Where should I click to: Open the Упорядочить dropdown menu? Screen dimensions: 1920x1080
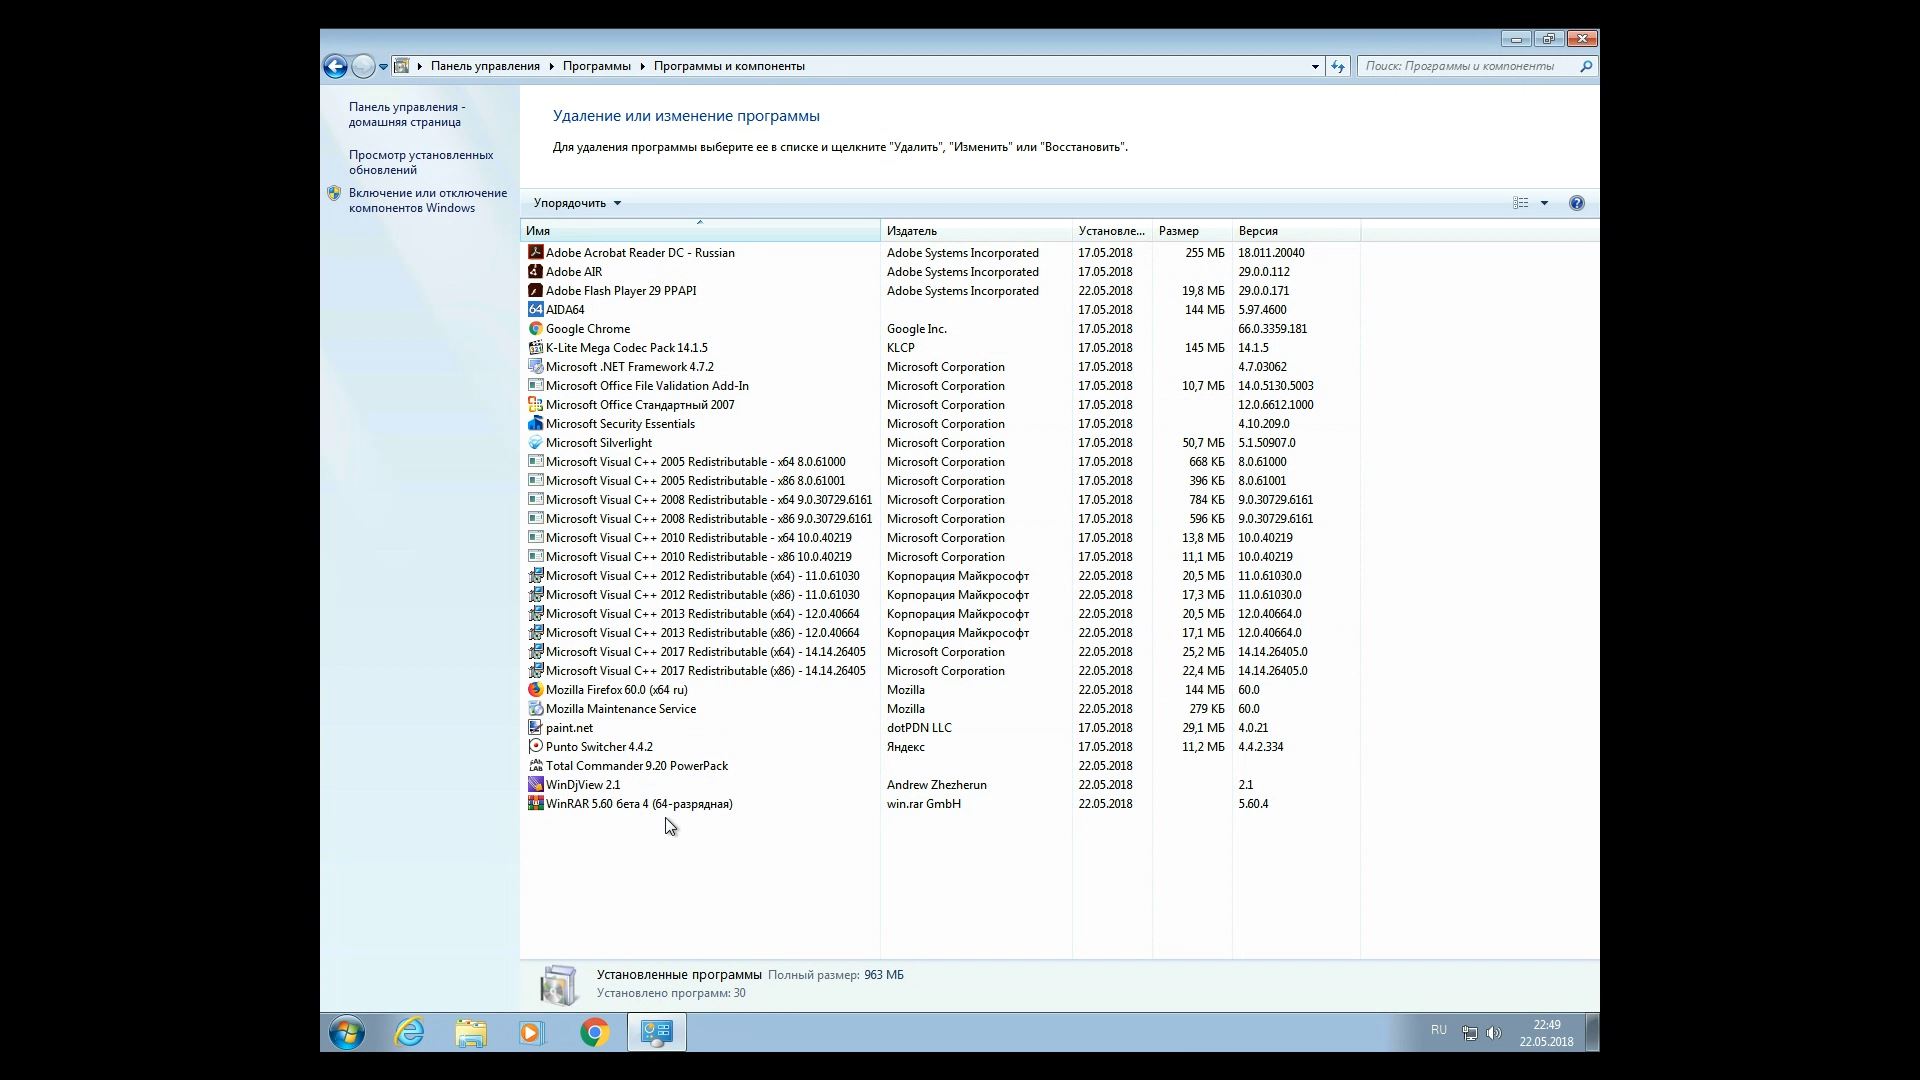tap(577, 203)
